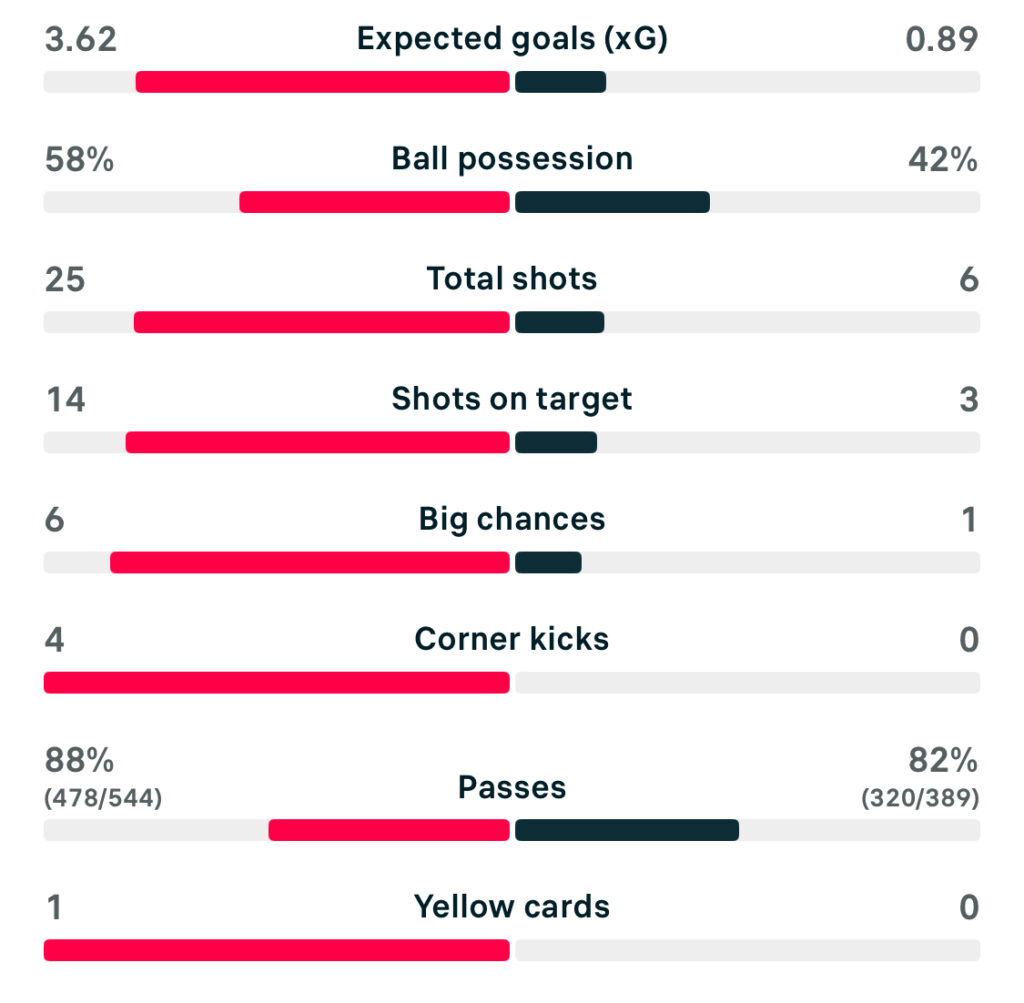The image size is (1024, 1003).
Task: Click the Yellow cards label
Action: [x=512, y=907]
